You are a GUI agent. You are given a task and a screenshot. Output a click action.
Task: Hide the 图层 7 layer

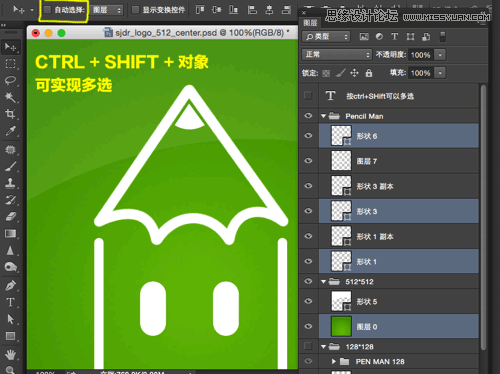(308, 161)
